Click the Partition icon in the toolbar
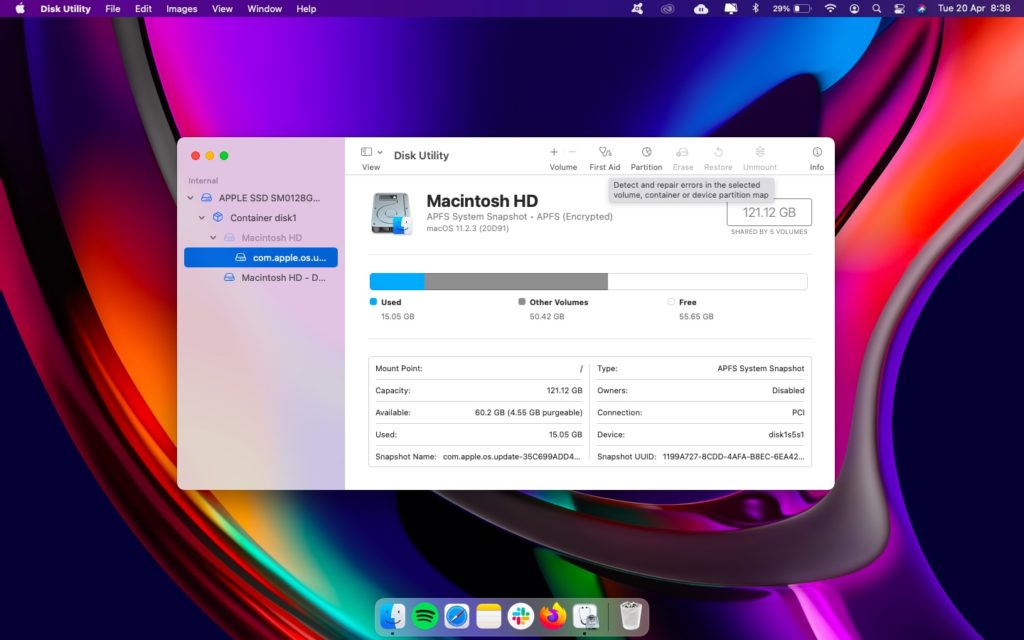This screenshot has width=1024, height=640. pos(646,155)
